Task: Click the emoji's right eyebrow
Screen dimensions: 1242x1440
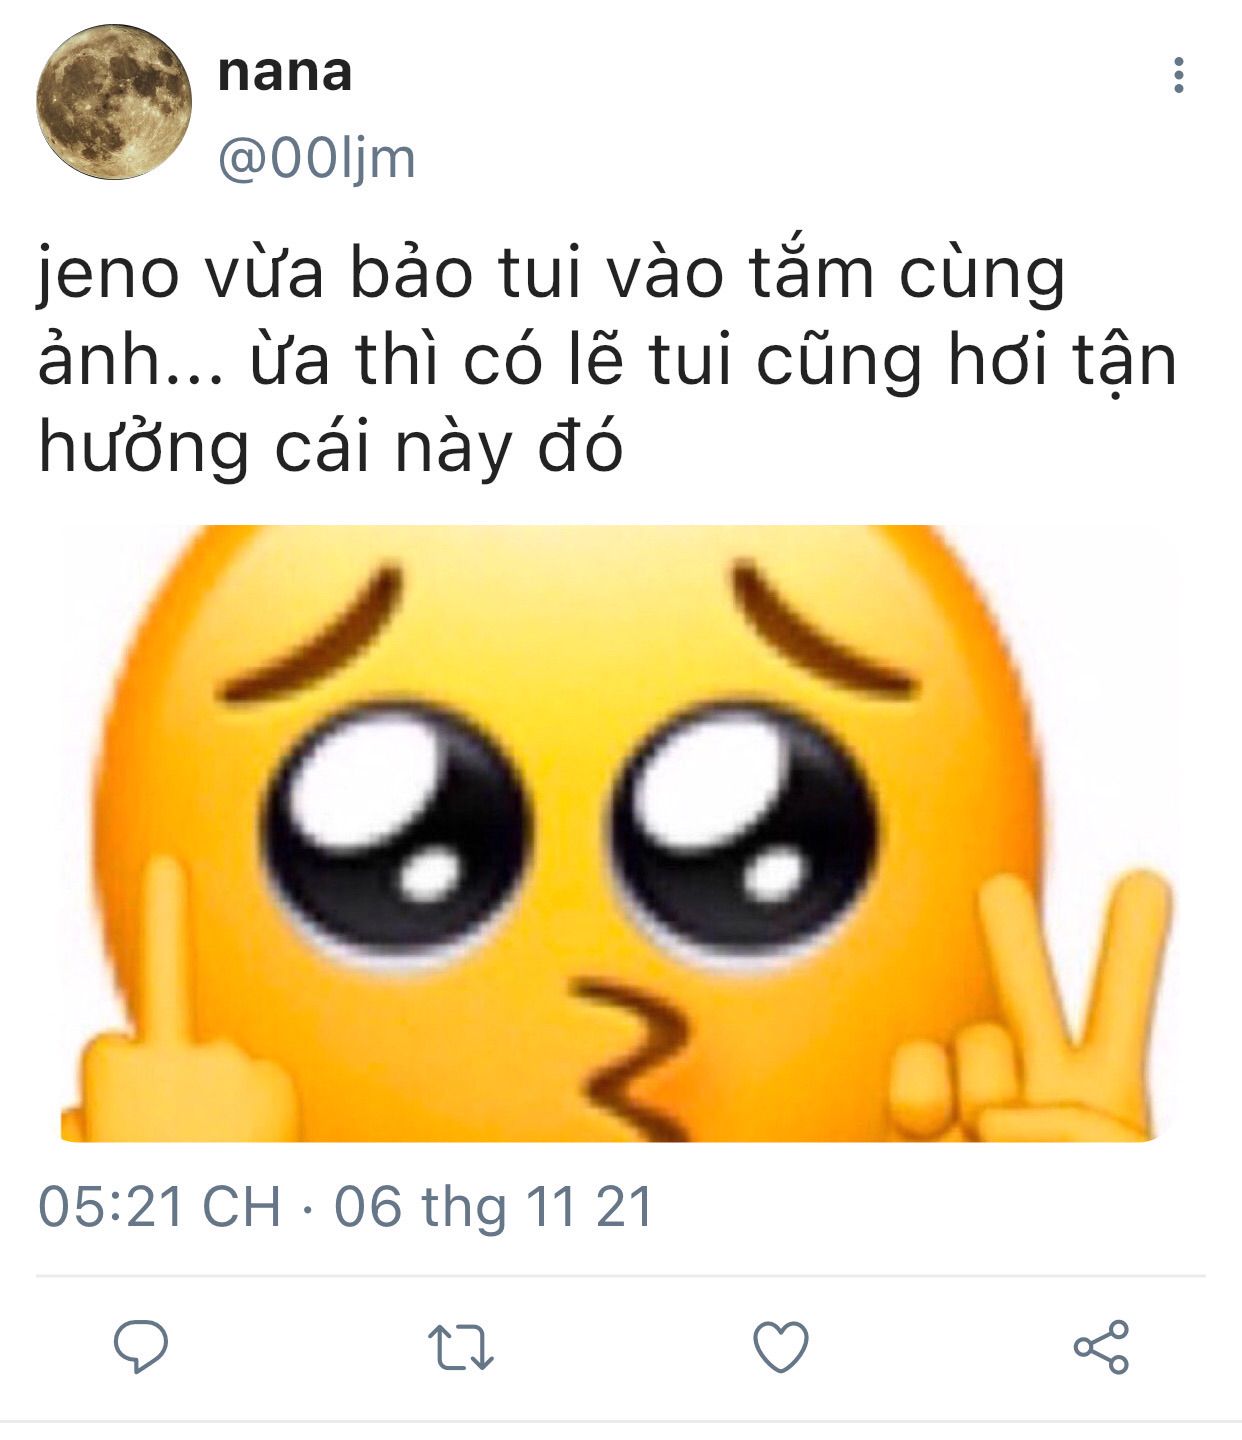Action: pos(824,630)
